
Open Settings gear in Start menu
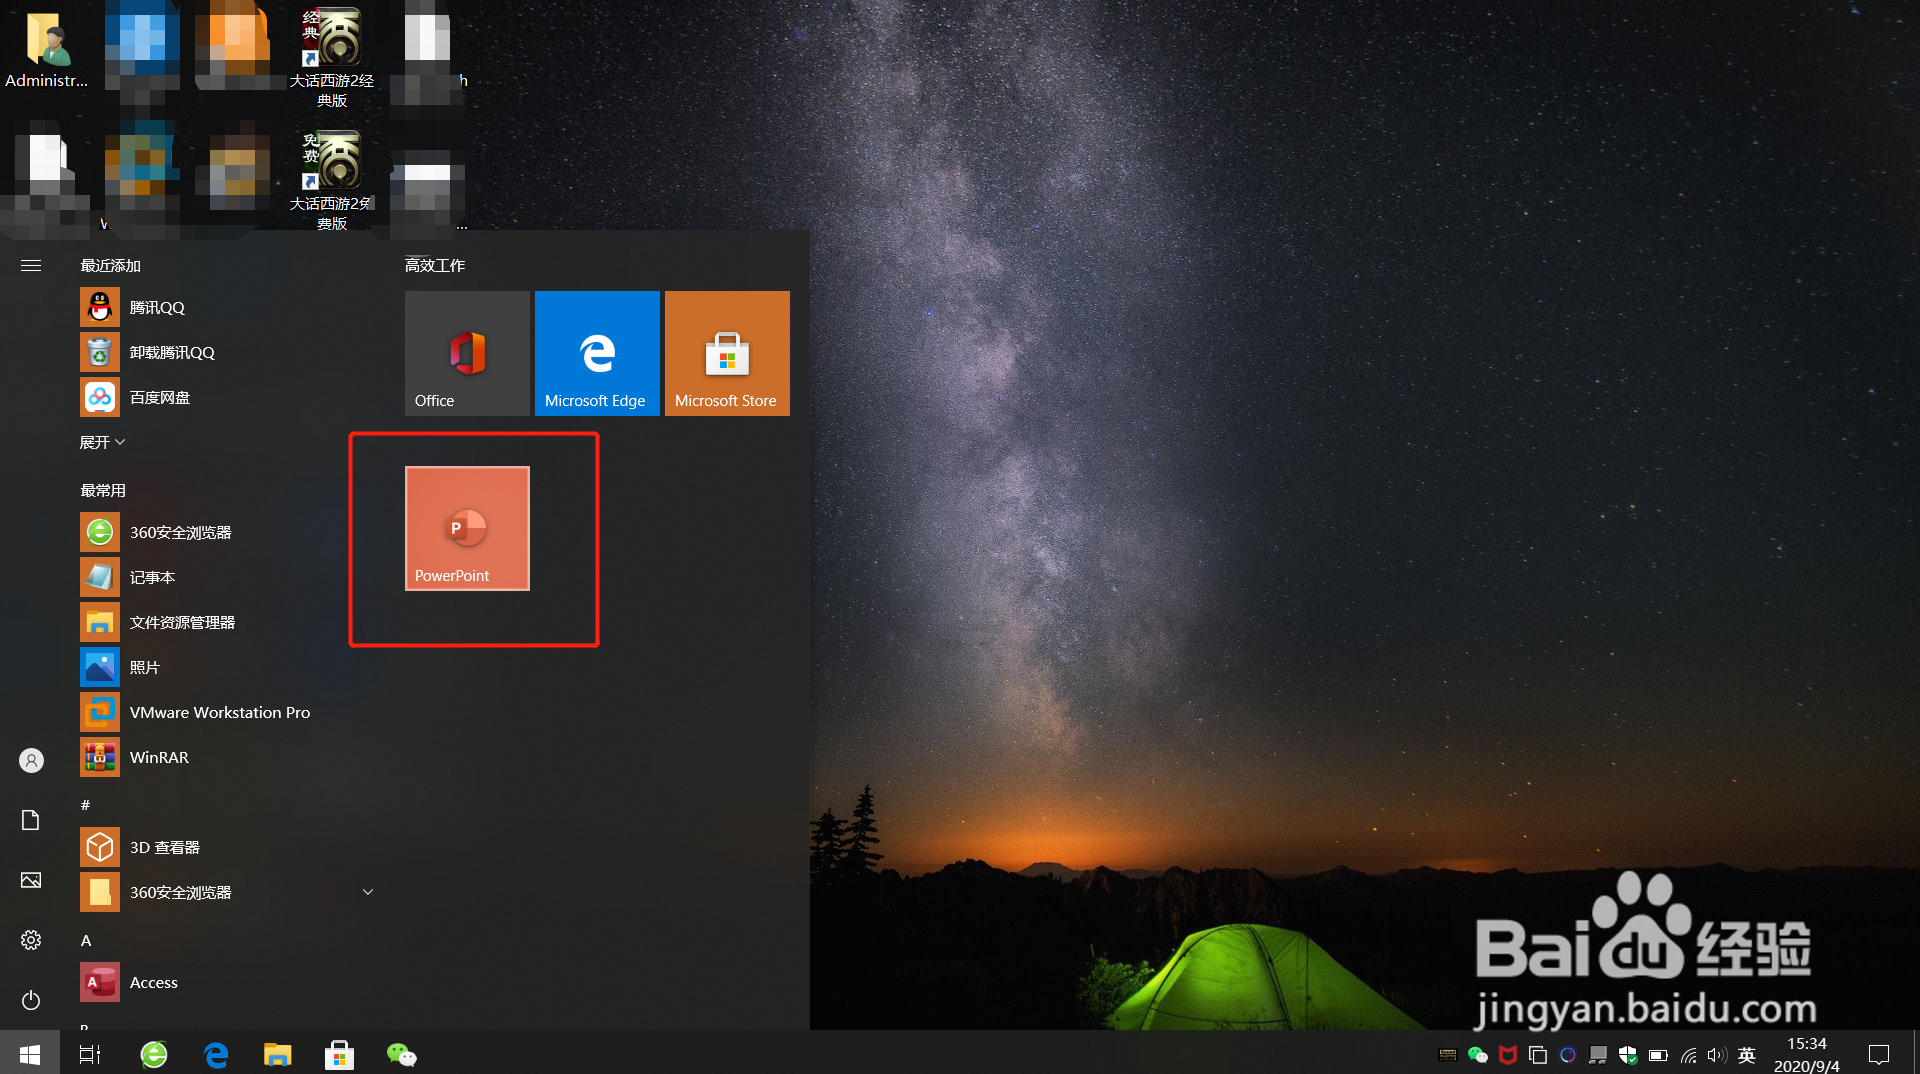(31, 940)
